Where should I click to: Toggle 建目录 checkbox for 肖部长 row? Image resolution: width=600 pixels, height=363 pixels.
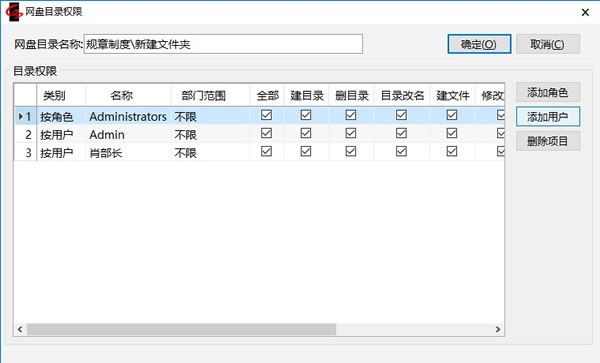click(x=306, y=151)
